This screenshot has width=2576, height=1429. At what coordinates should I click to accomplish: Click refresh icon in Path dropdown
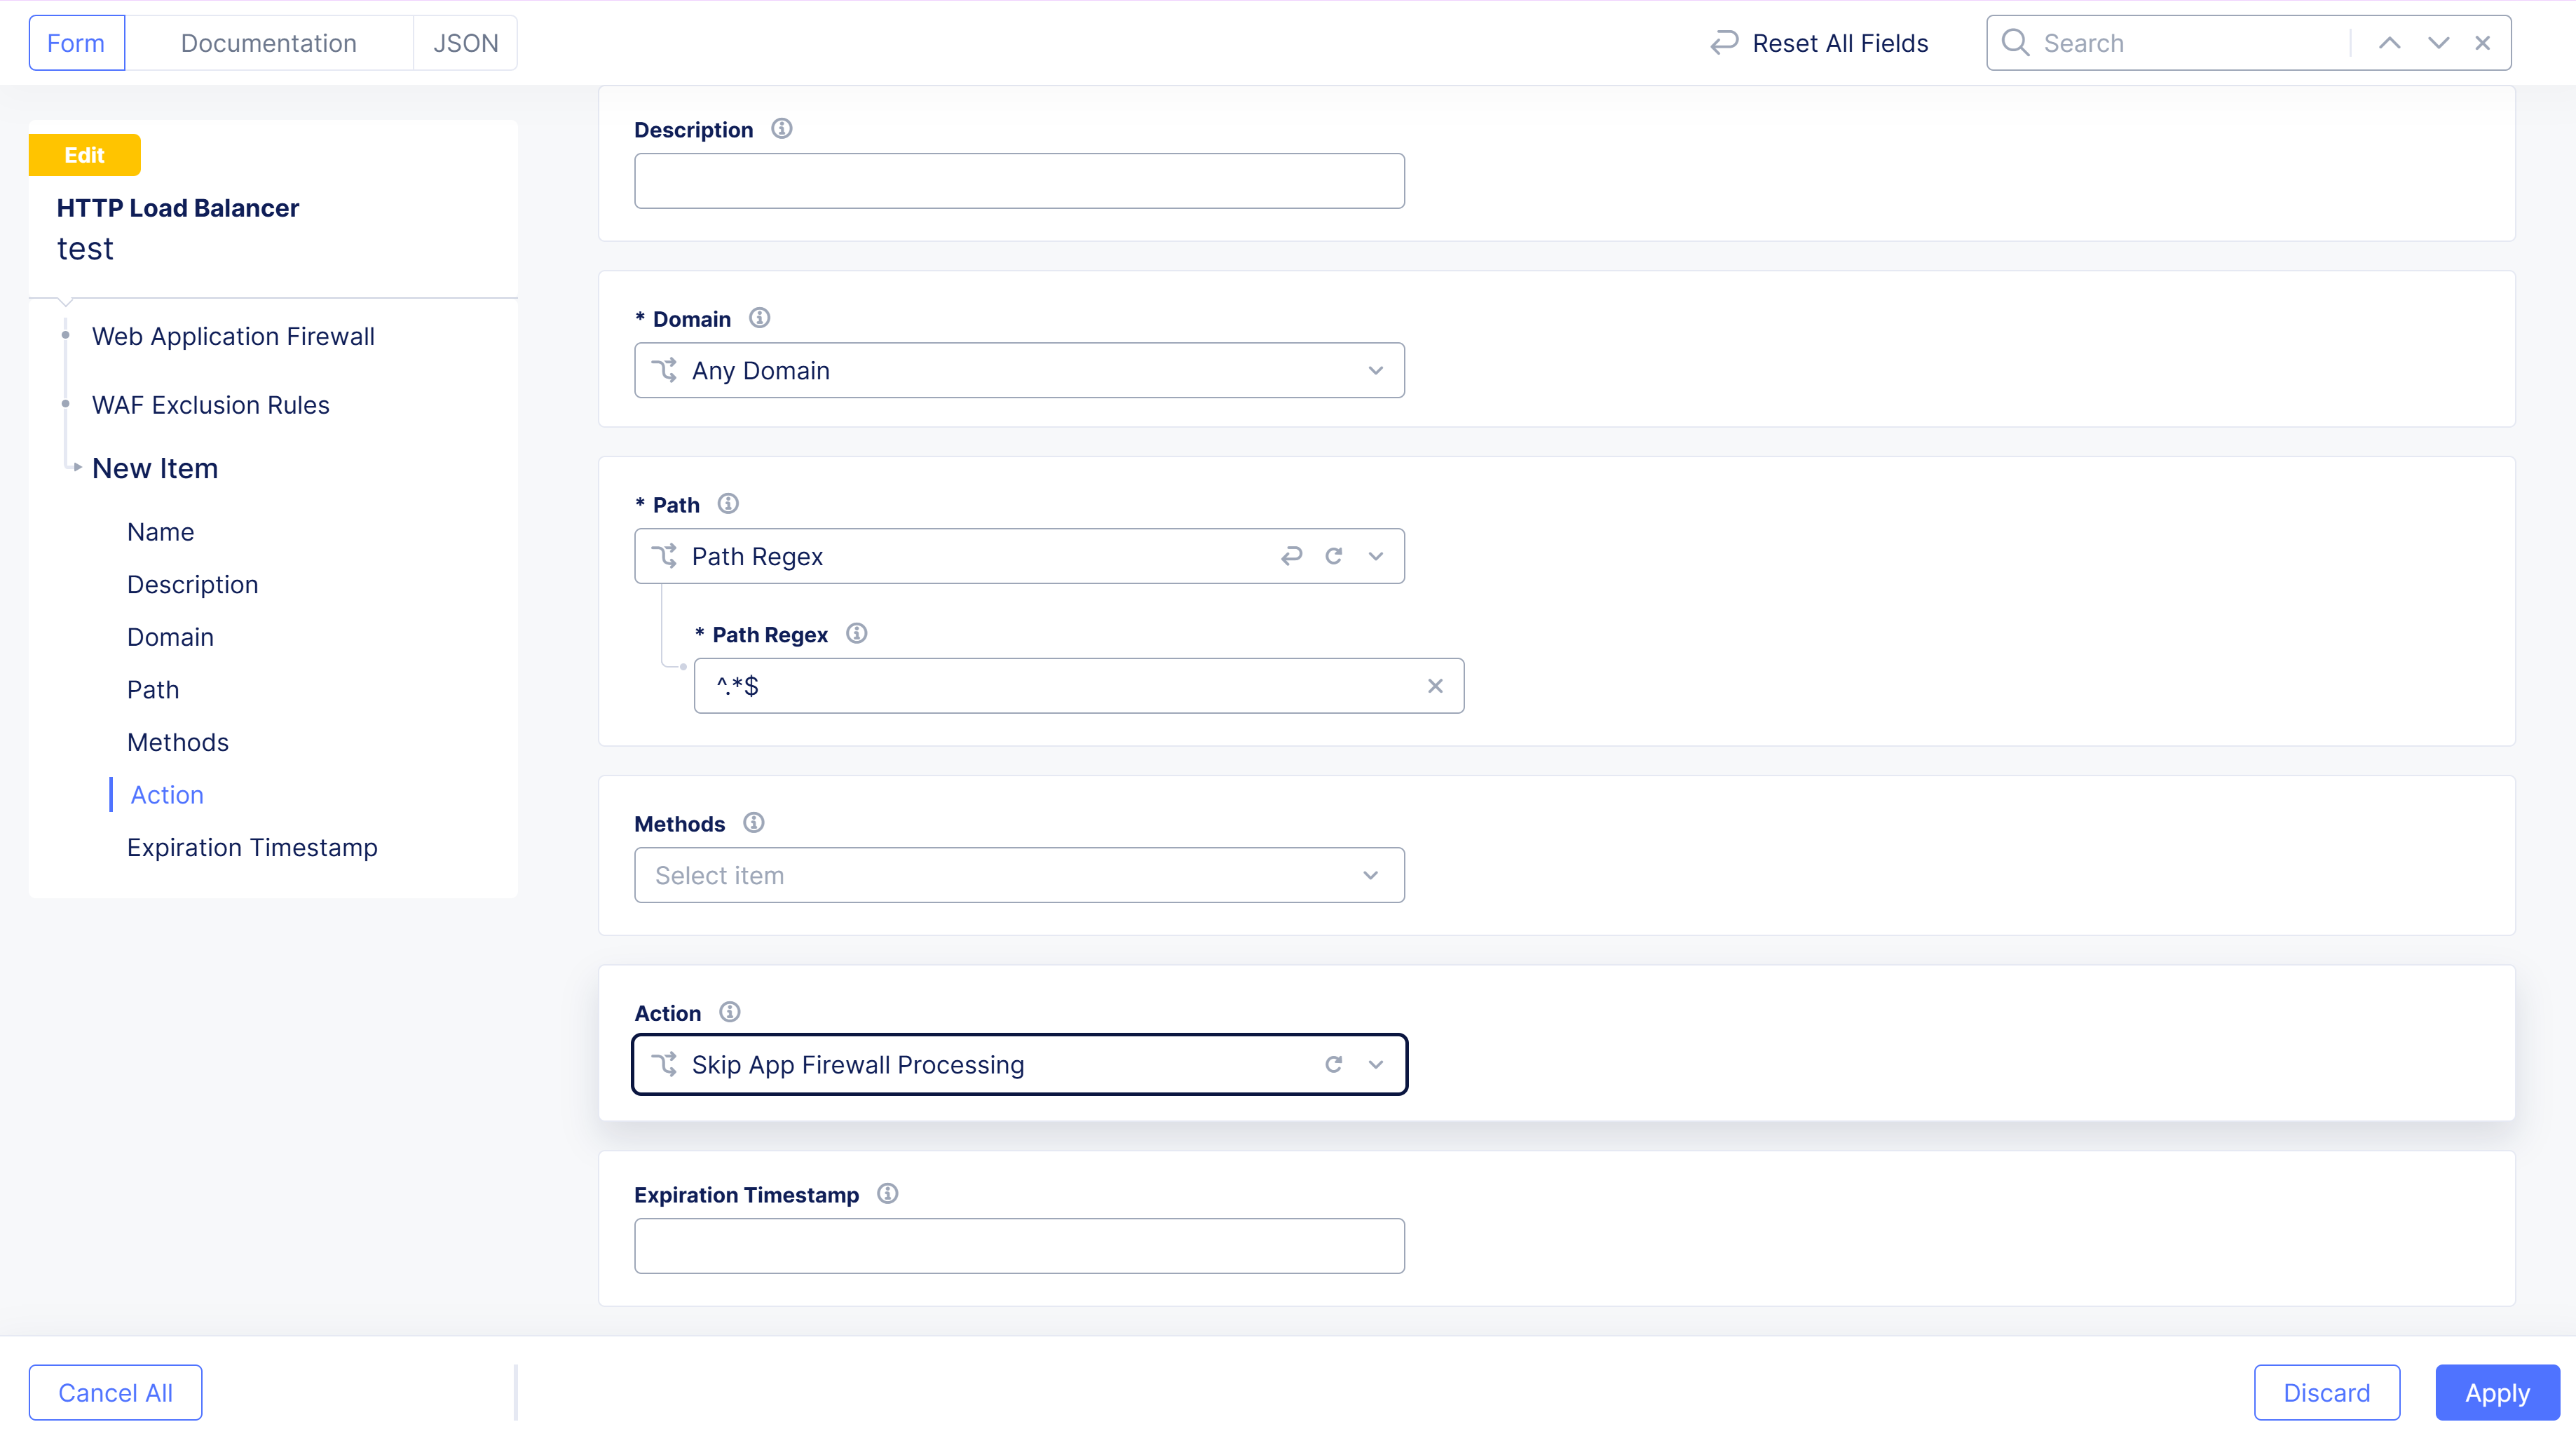[x=1333, y=556]
